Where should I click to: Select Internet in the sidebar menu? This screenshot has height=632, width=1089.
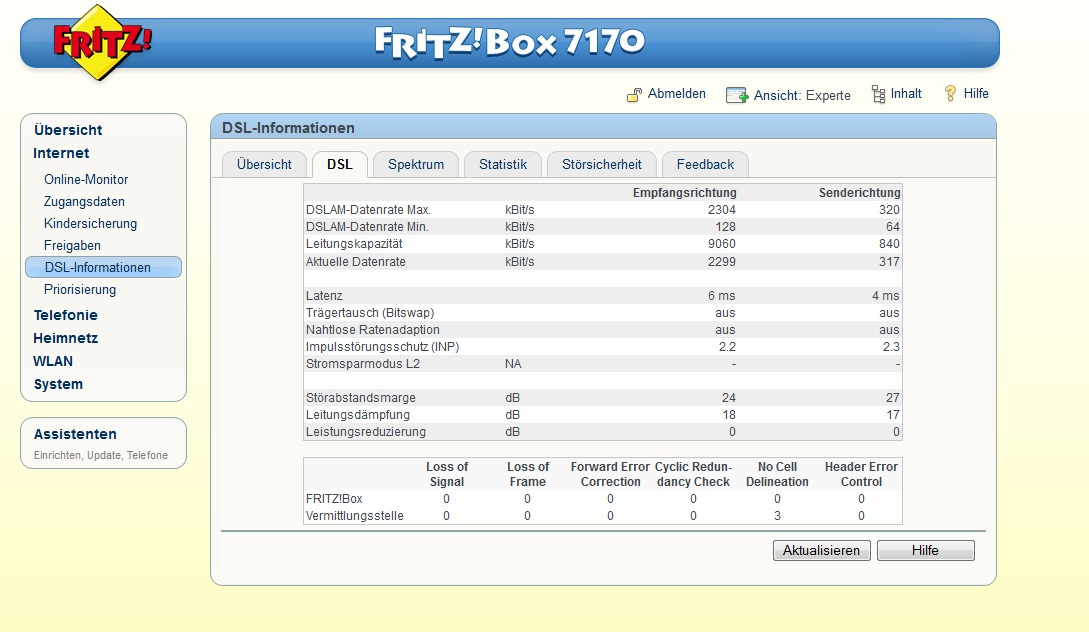pyautogui.click(x=61, y=153)
